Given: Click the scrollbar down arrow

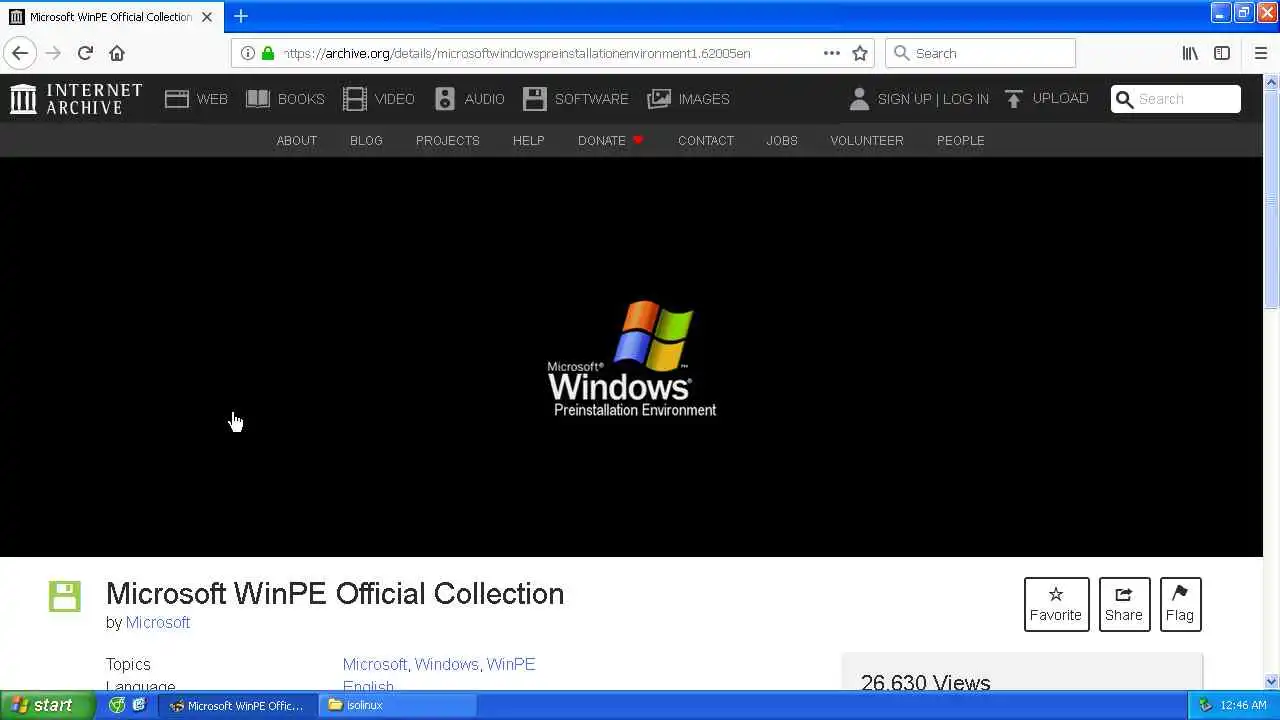Looking at the screenshot, I should (1272, 682).
